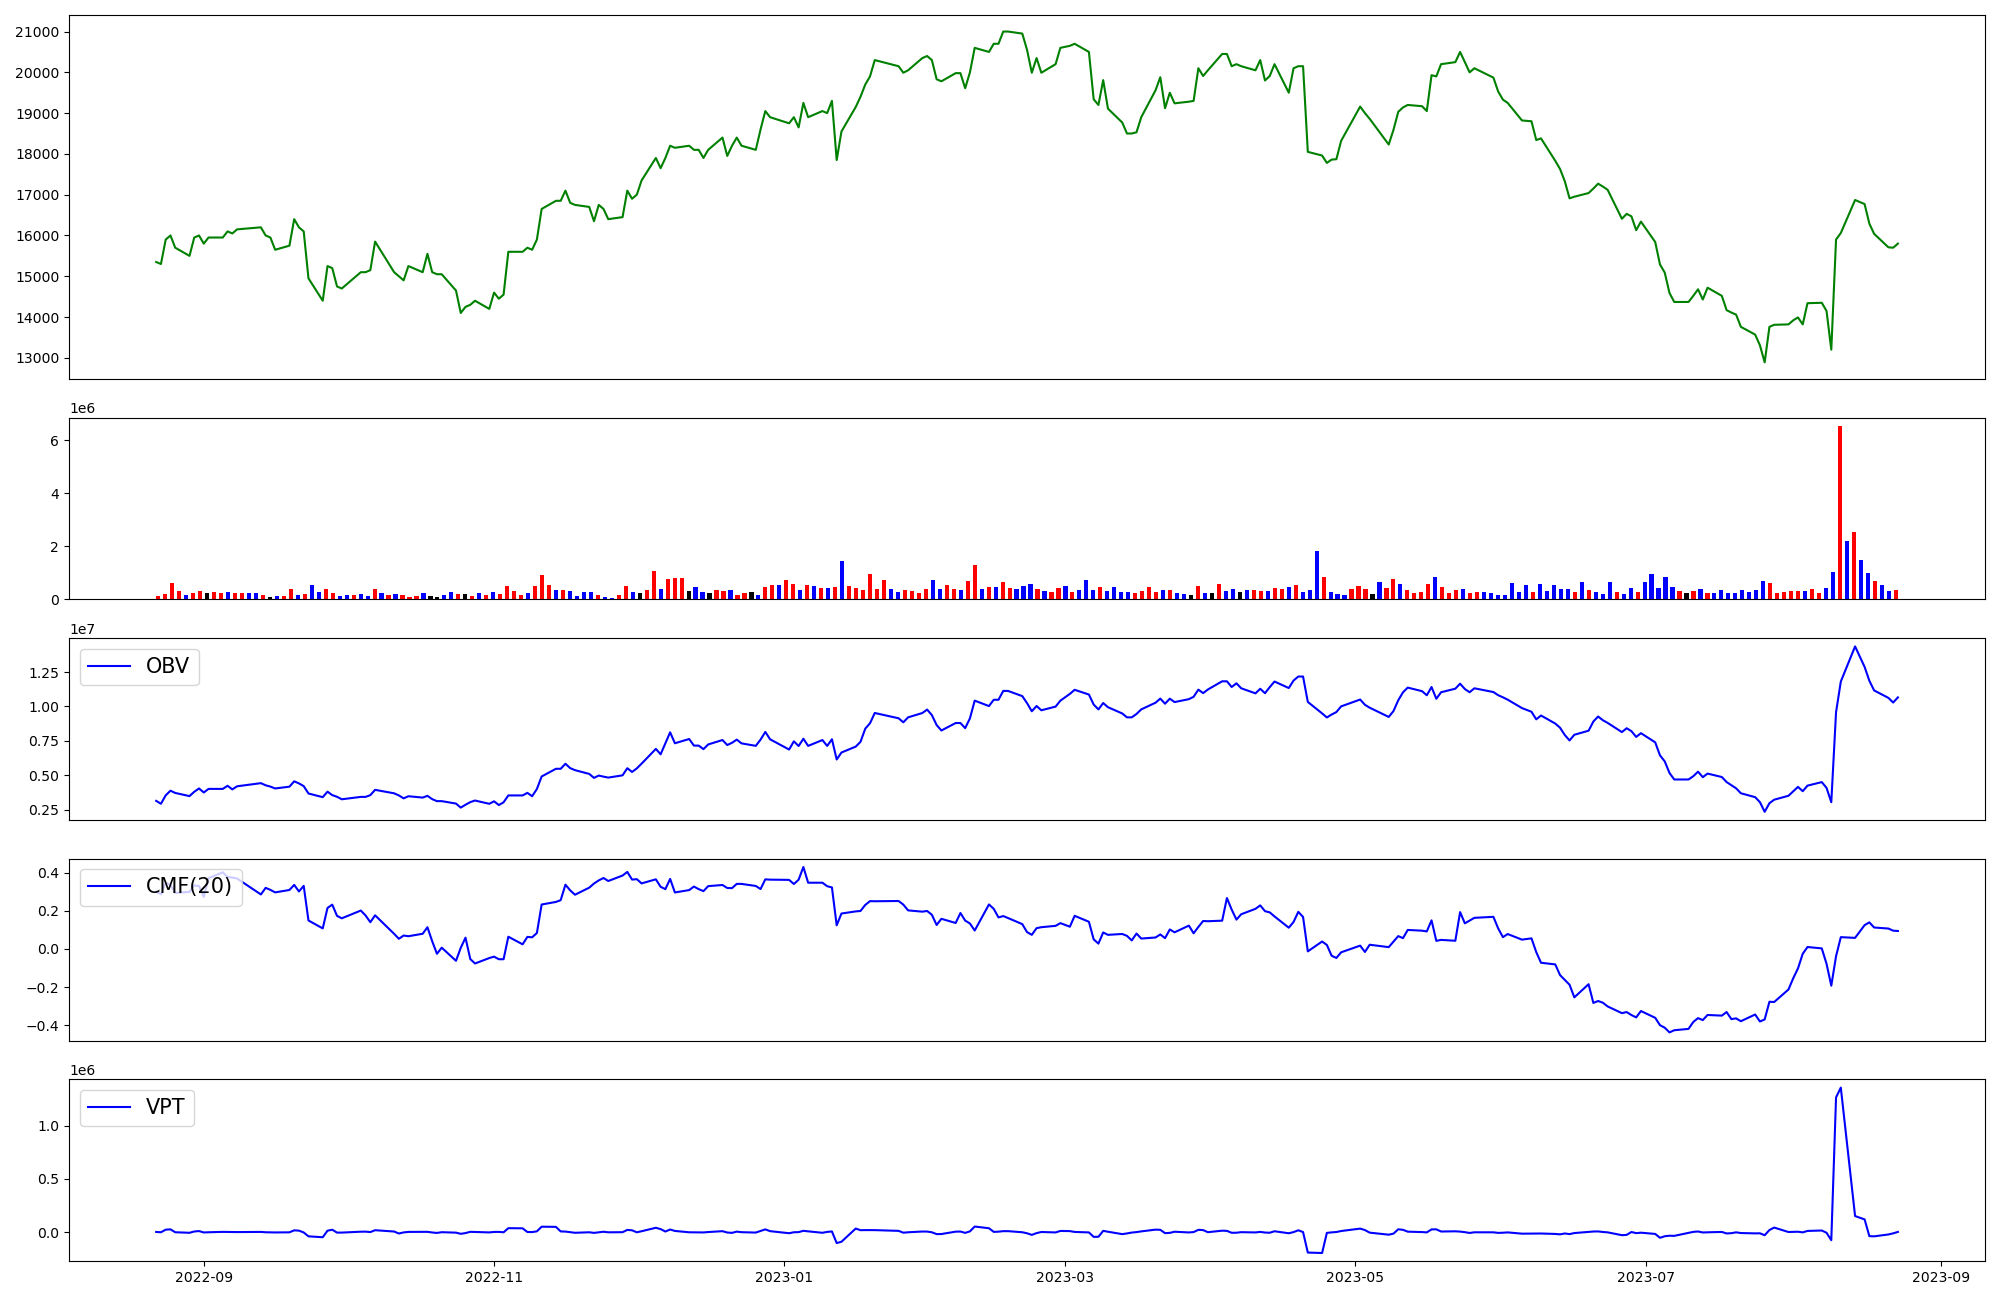
Task: Click the blue line sample in VPT legend
Action: point(110,1107)
